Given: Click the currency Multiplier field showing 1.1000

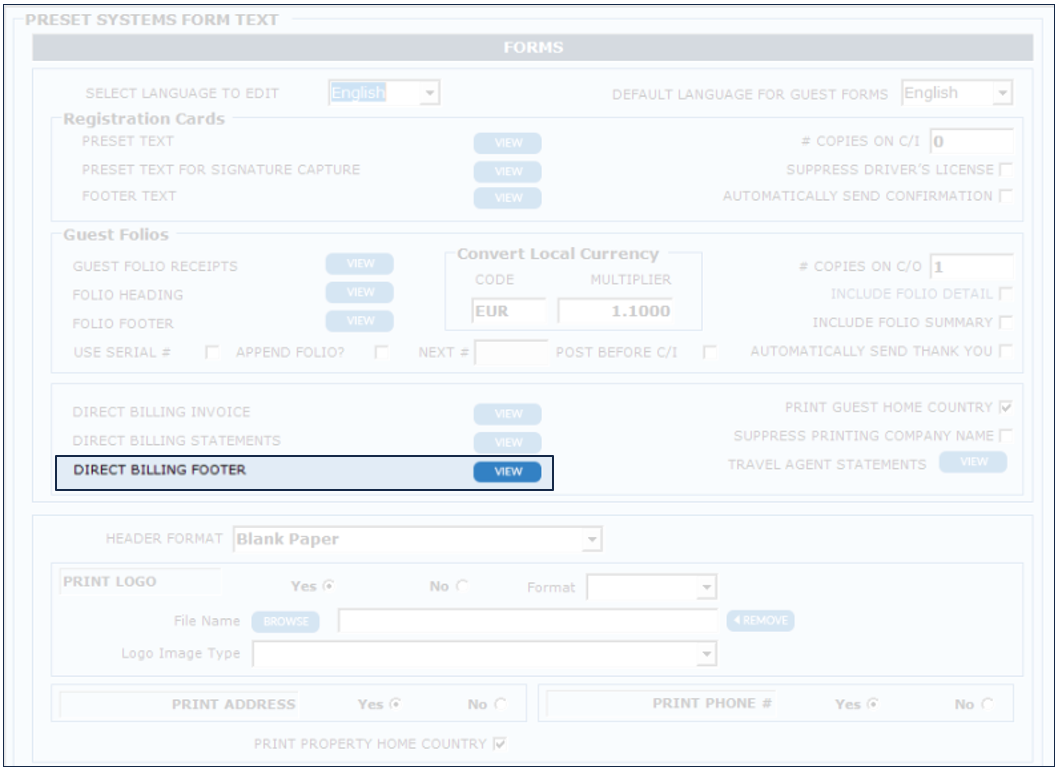Looking at the screenshot, I should coord(615,312).
